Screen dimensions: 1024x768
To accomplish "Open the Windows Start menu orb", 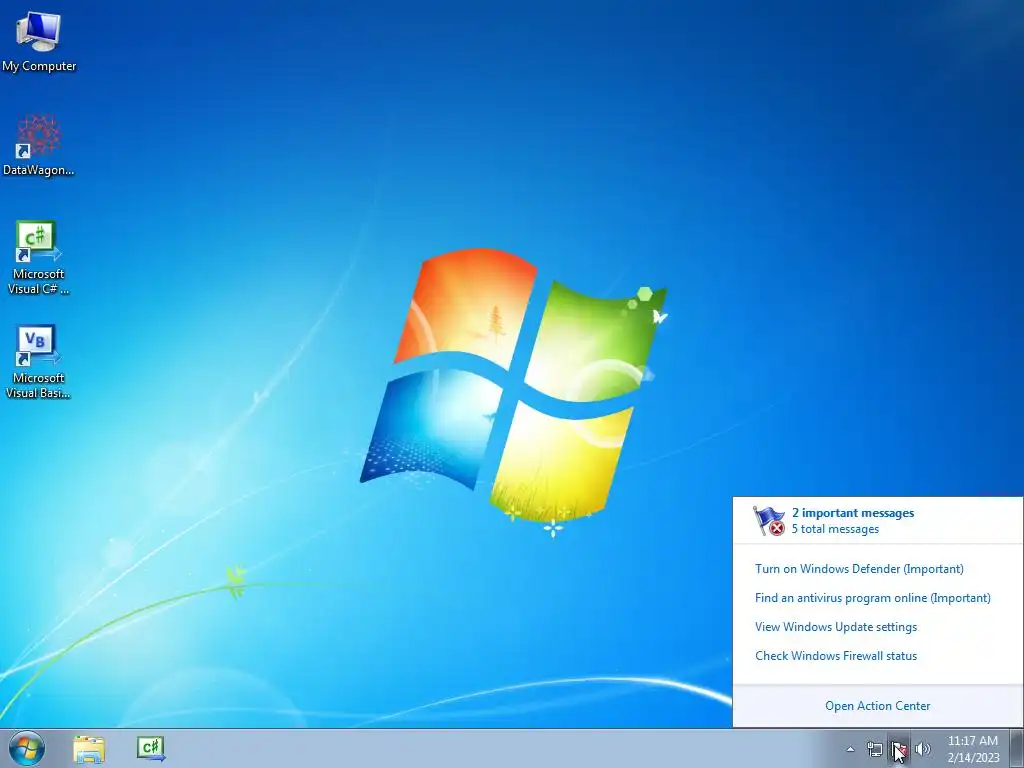I will click(27, 748).
